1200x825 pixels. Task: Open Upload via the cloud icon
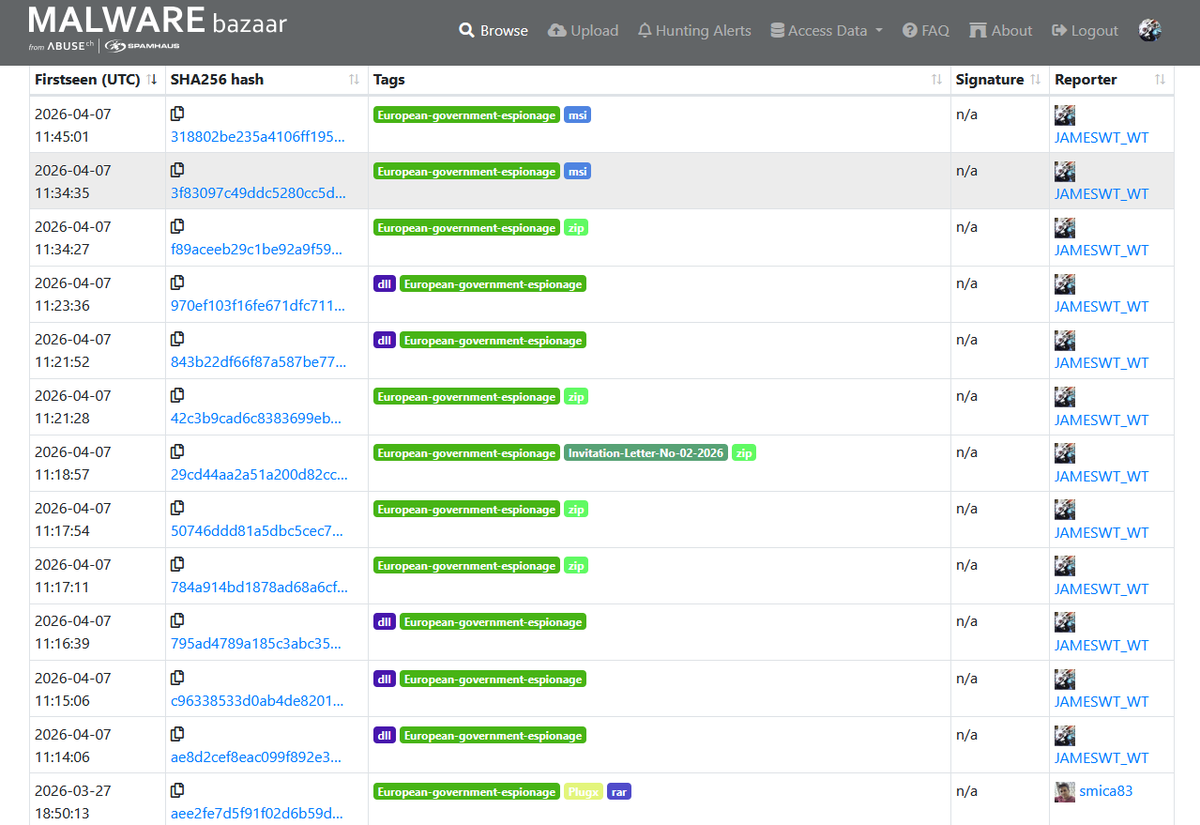click(x=557, y=30)
